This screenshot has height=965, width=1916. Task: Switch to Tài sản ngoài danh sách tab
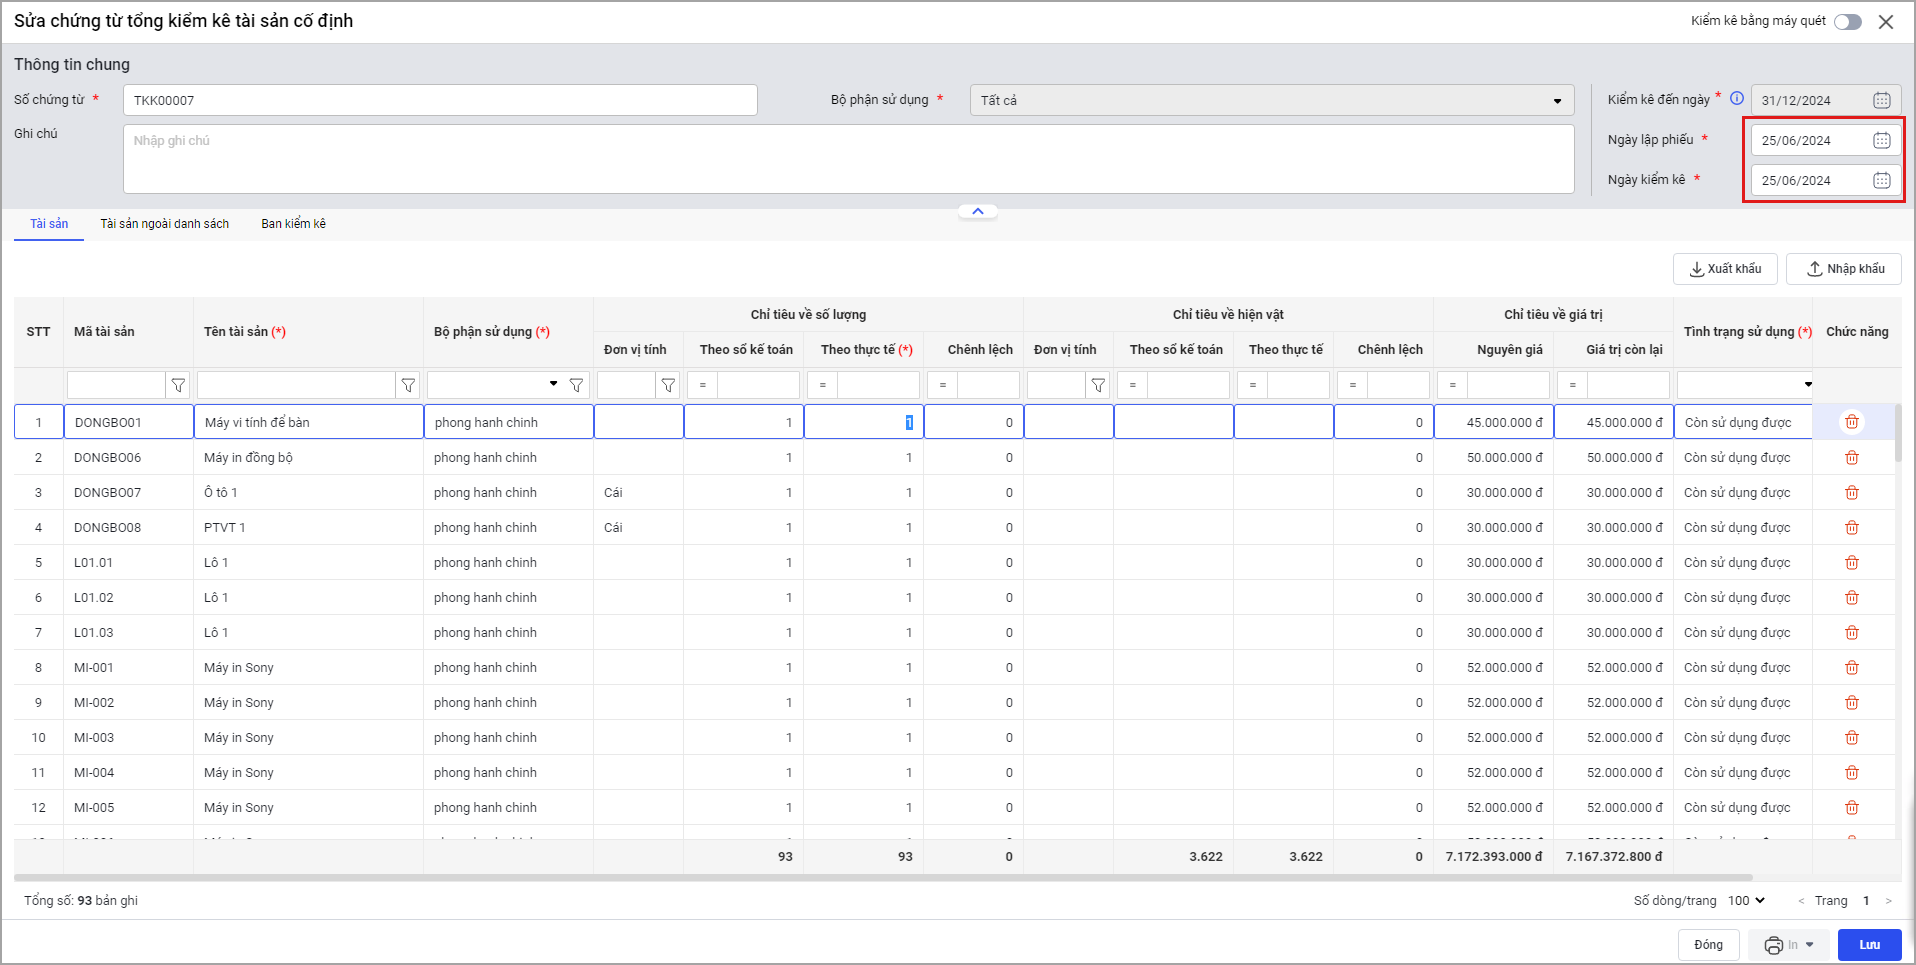[x=164, y=224]
